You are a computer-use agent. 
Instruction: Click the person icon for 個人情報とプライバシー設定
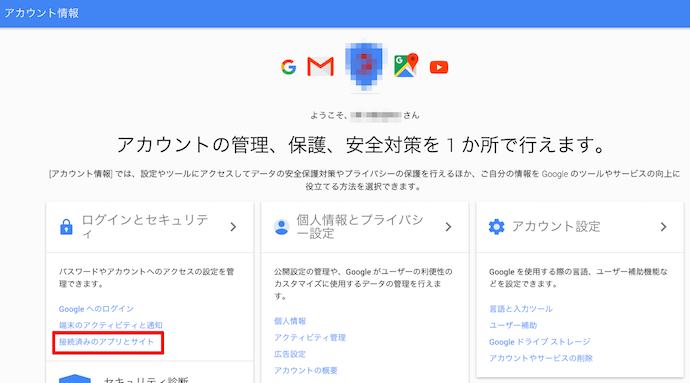(x=282, y=227)
